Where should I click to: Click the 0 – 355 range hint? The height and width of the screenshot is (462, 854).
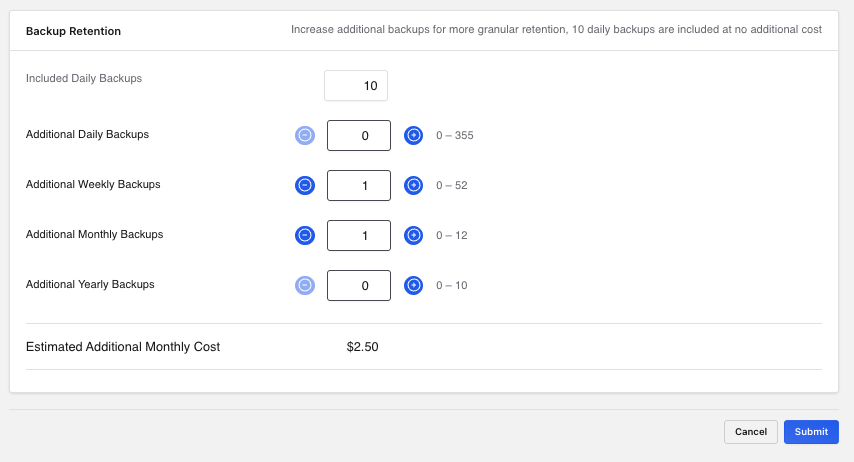coord(454,135)
